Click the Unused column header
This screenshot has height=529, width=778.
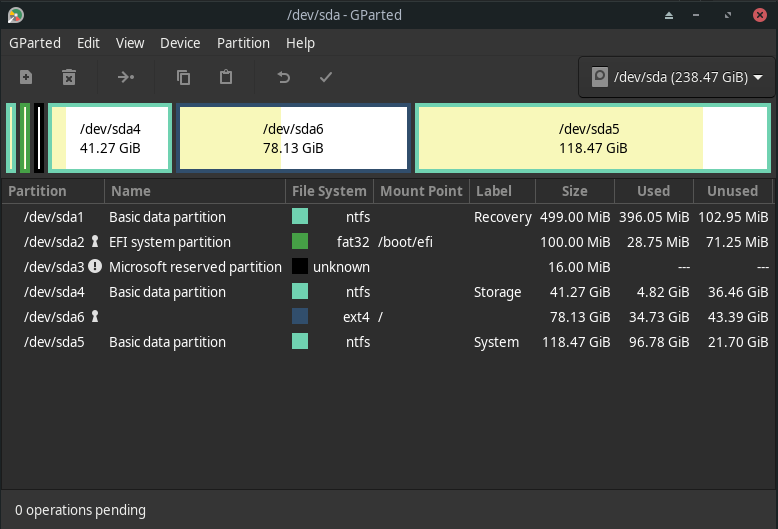pyautogui.click(x=733, y=191)
